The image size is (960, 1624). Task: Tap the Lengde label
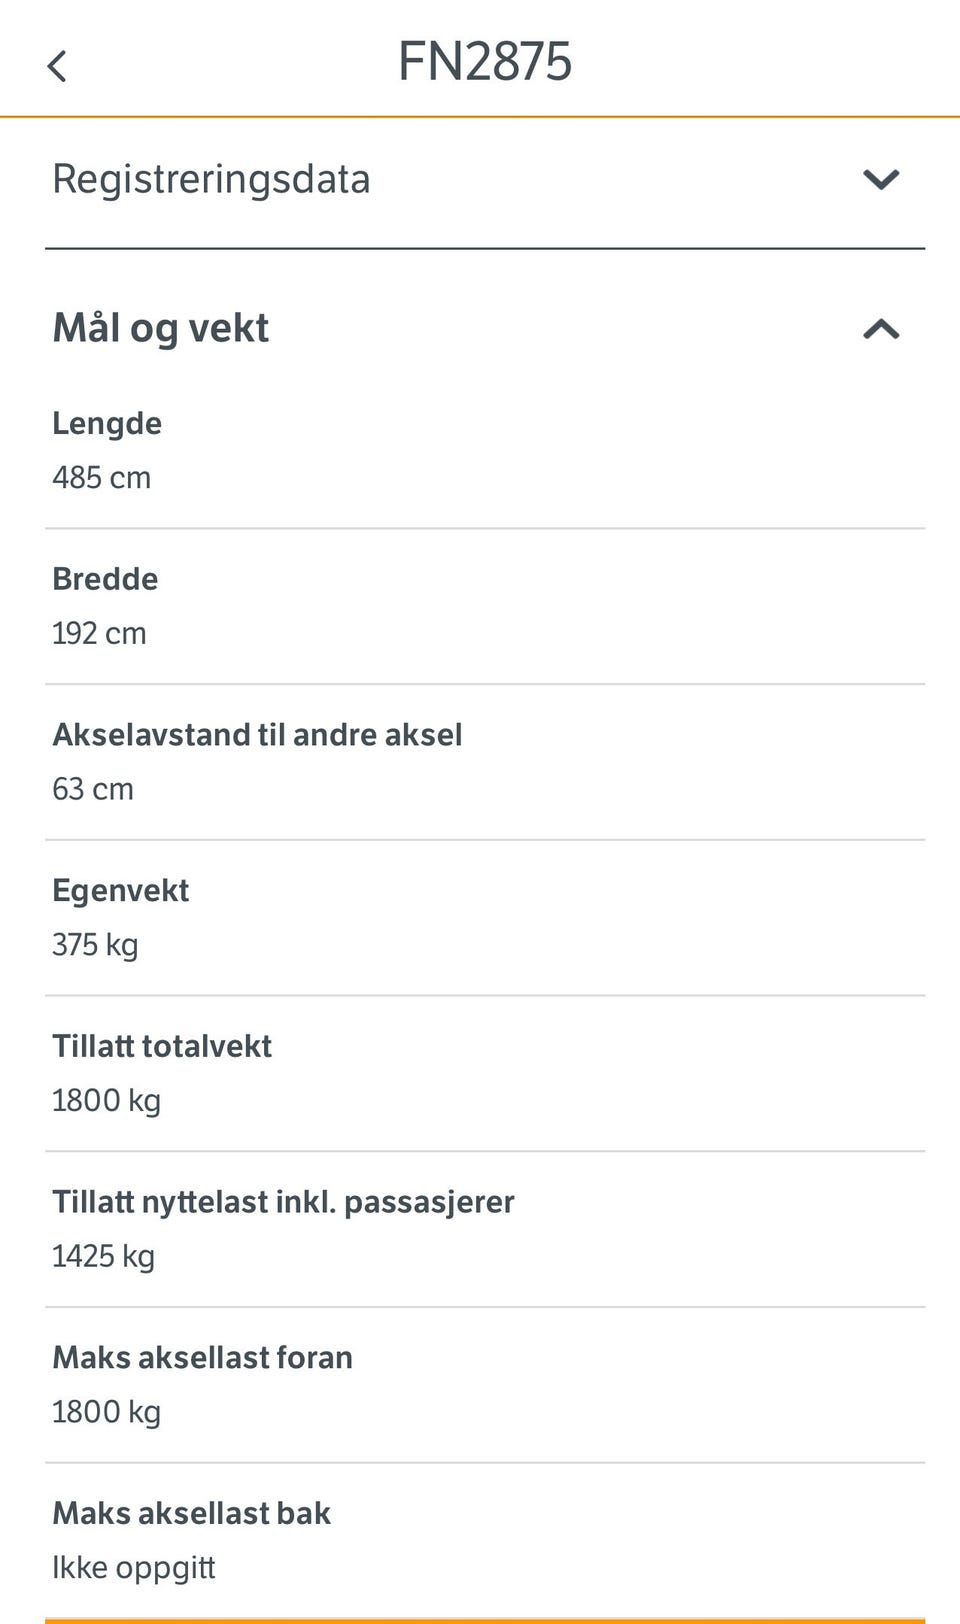(107, 423)
